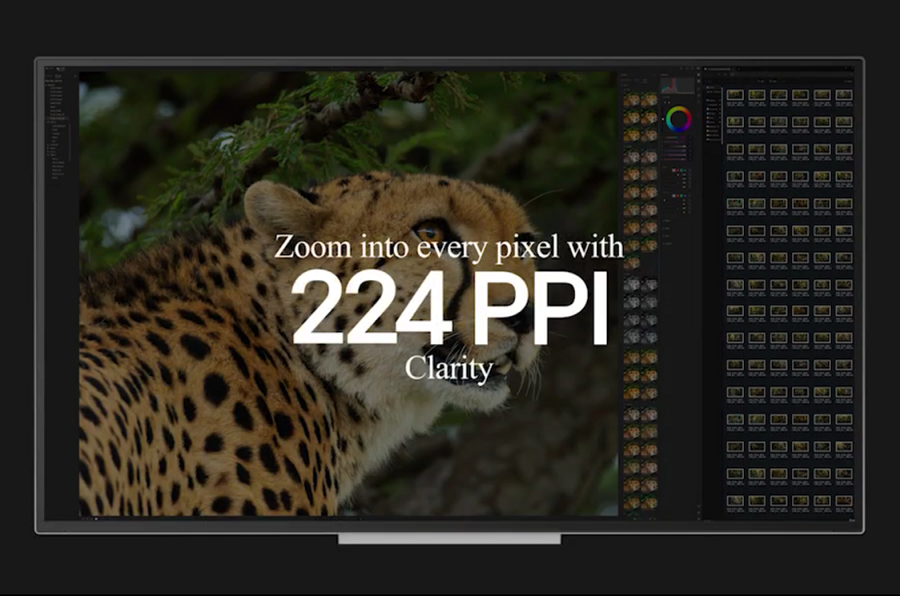900x596 pixels.
Task: Click the icon at window's top-left corner
Action: [x=47, y=68]
